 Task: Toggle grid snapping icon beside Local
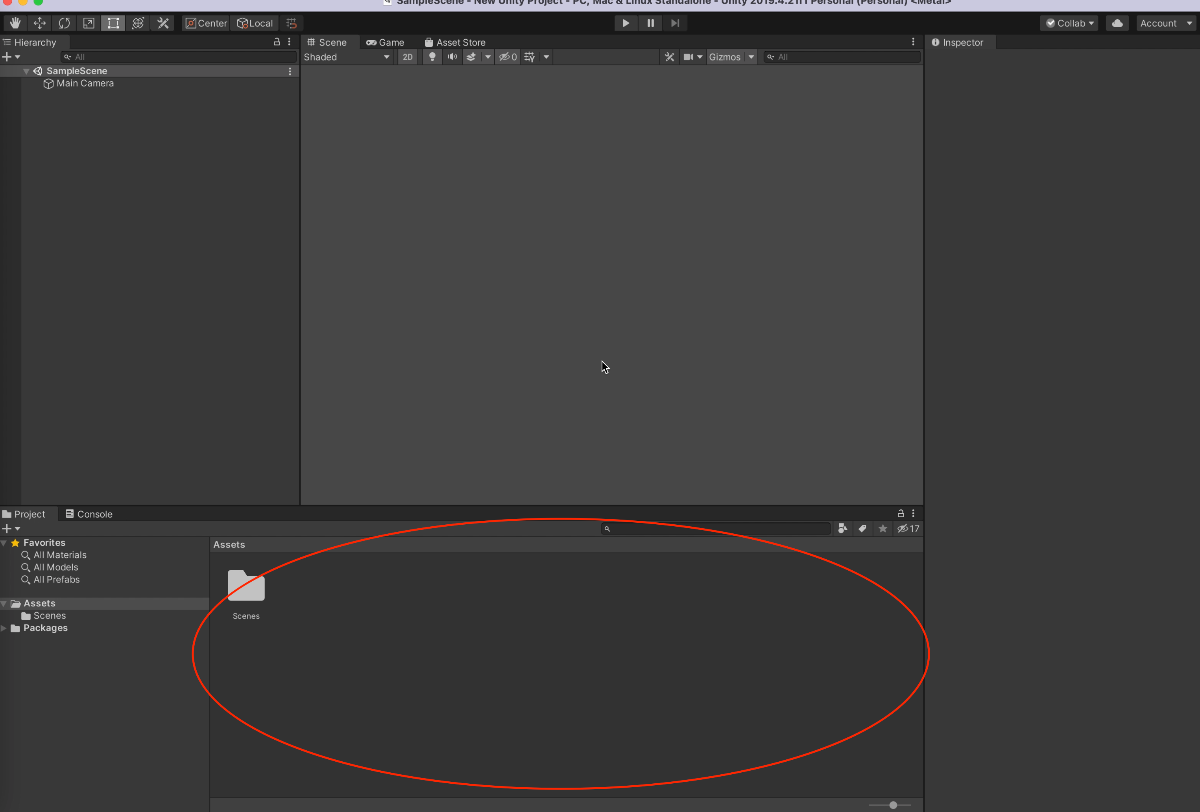coord(291,23)
